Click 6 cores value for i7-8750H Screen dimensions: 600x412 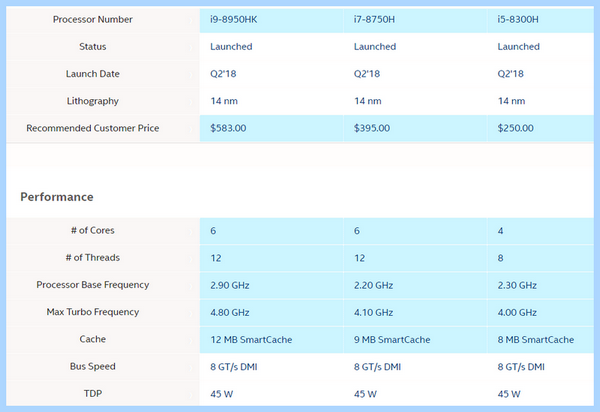pos(357,231)
